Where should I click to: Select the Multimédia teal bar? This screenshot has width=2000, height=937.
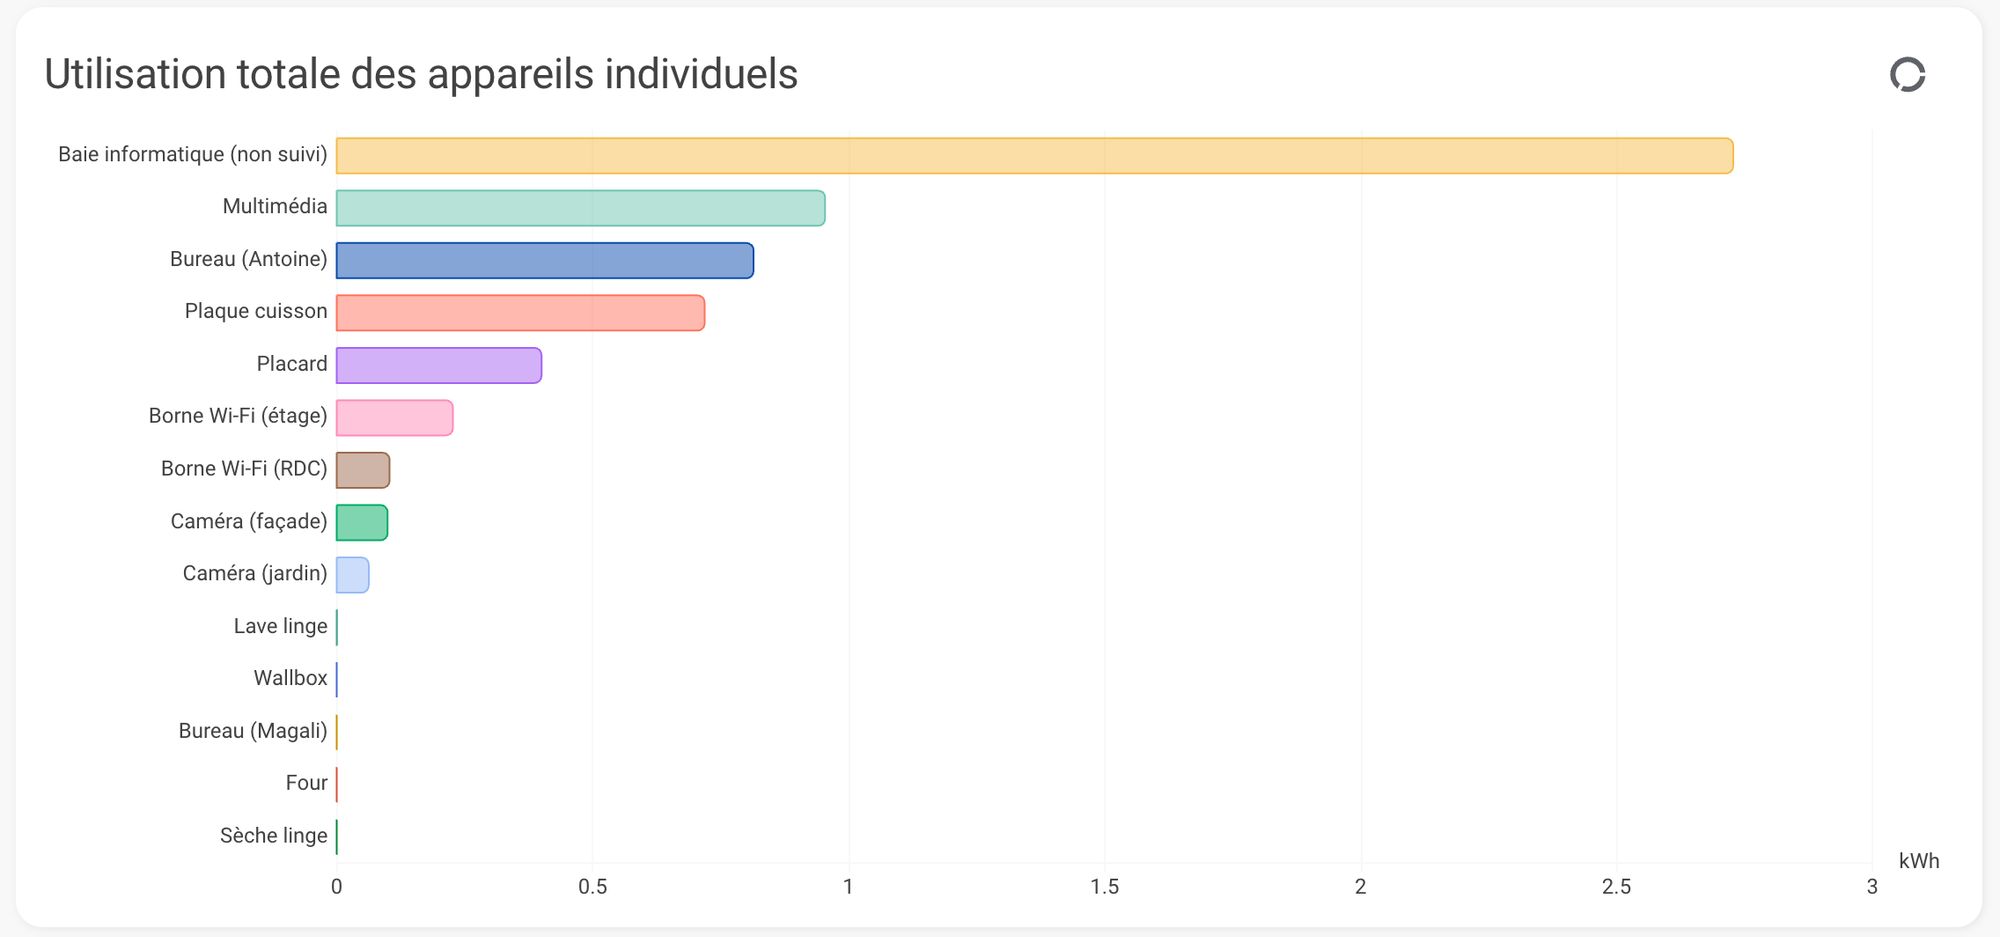pyautogui.click(x=580, y=208)
